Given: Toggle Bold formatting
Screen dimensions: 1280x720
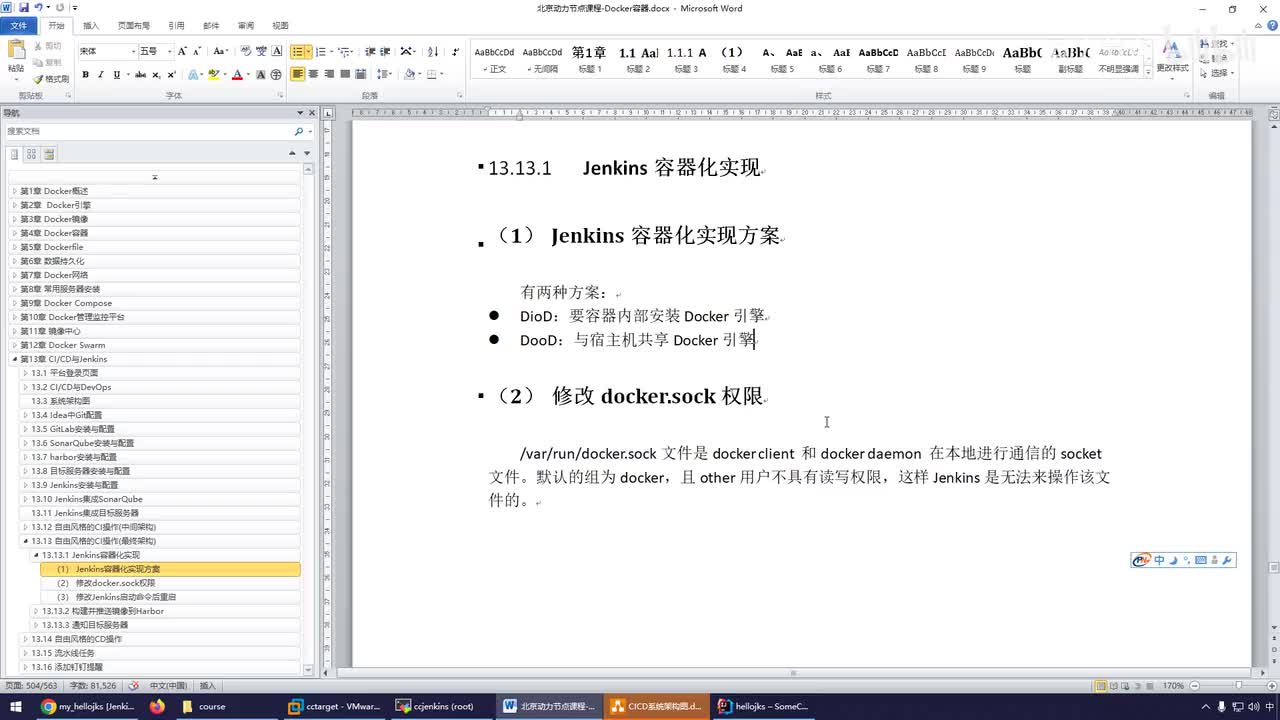Looking at the screenshot, I should point(85,75).
